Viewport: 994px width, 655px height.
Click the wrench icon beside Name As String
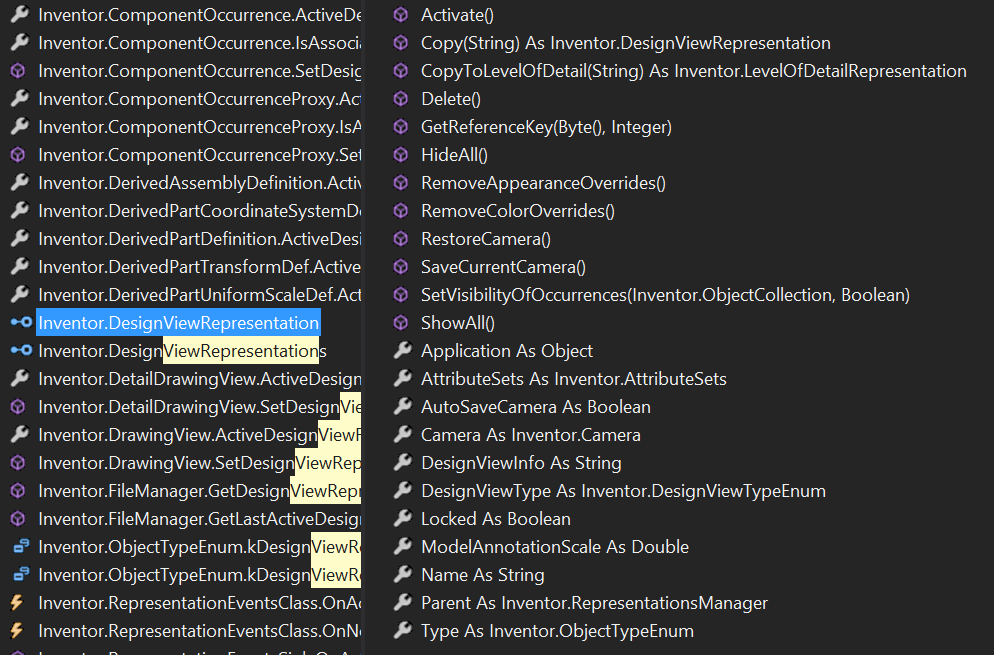pyautogui.click(x=403, y=574)
